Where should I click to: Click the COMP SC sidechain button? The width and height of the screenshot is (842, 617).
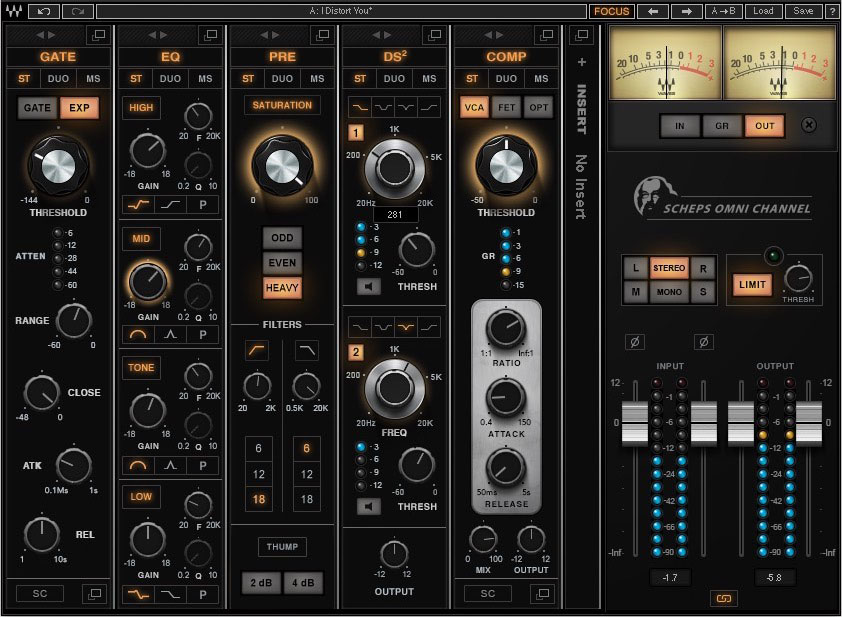(x=488, y=593)
